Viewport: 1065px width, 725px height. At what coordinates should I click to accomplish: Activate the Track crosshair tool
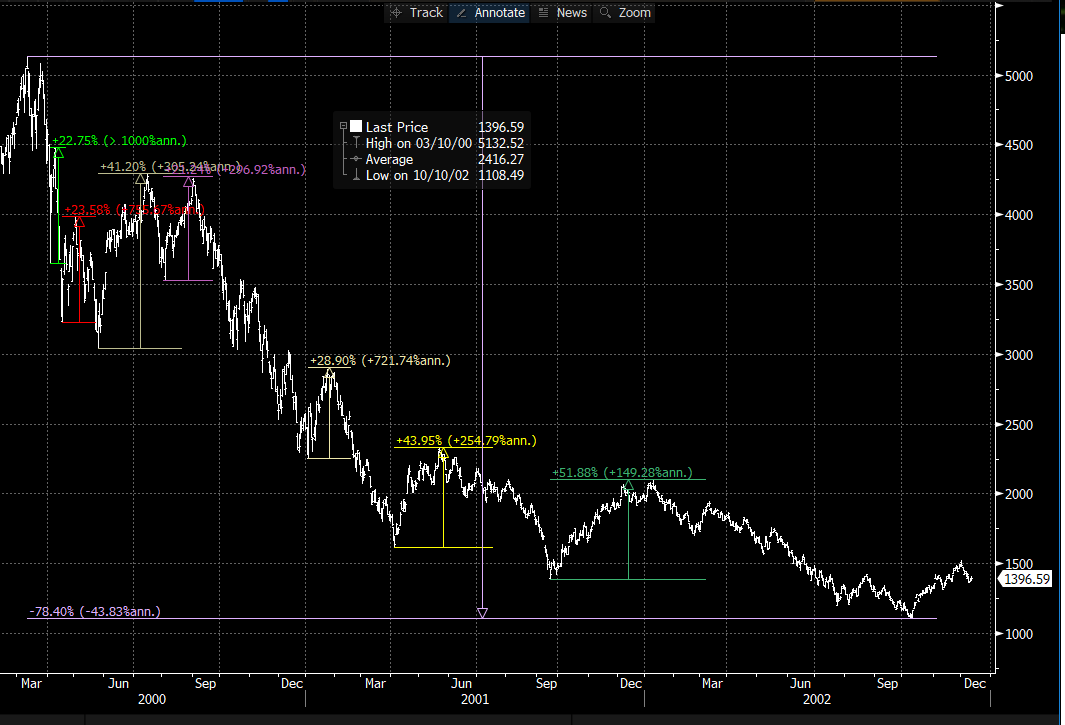pos(416,13)
